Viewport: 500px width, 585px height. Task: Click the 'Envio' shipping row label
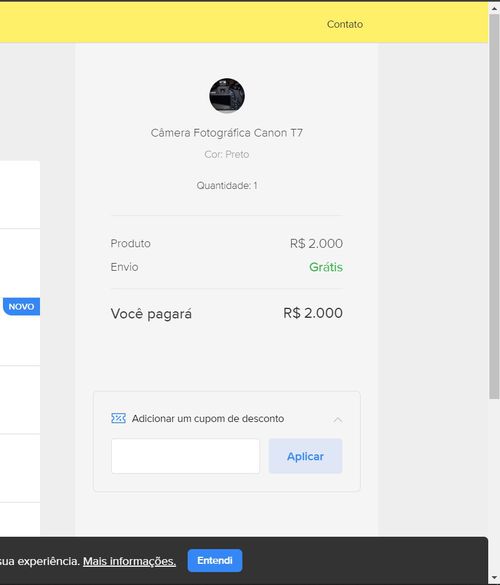124,267
